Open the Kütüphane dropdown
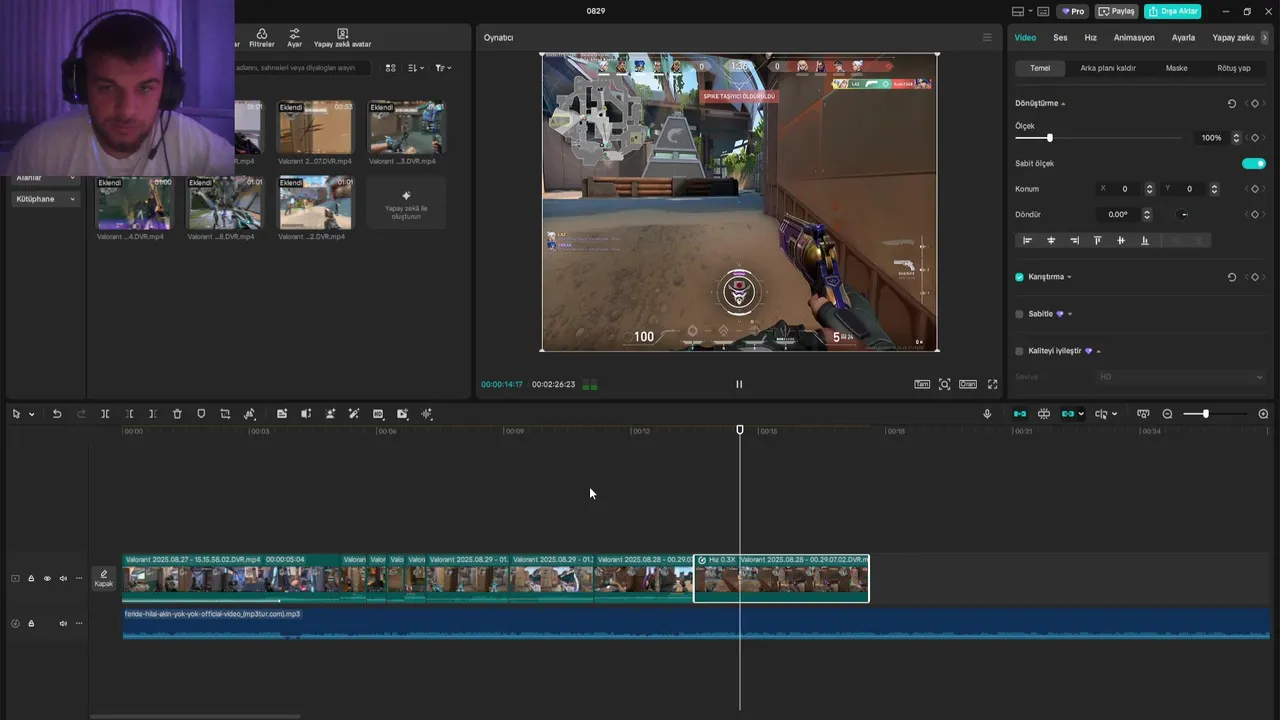Screen dimensions: 1280x720 point(45,199)
